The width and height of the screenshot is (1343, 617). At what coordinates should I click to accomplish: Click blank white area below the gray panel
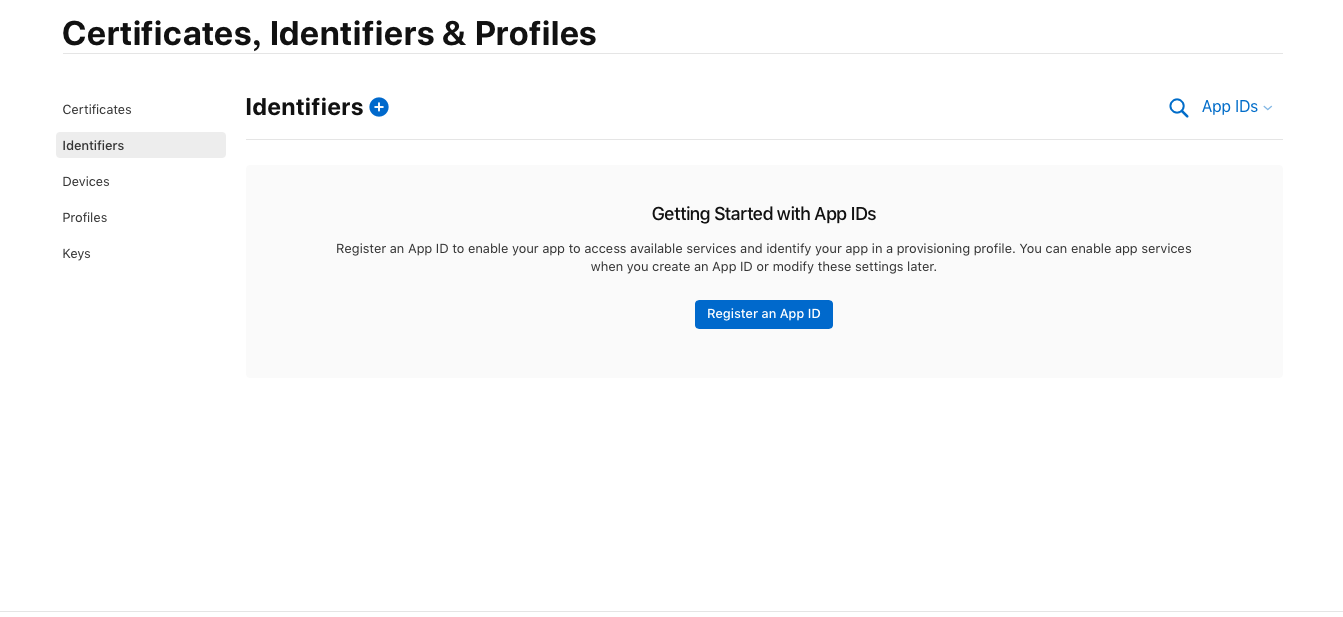[x=764, y=480]
